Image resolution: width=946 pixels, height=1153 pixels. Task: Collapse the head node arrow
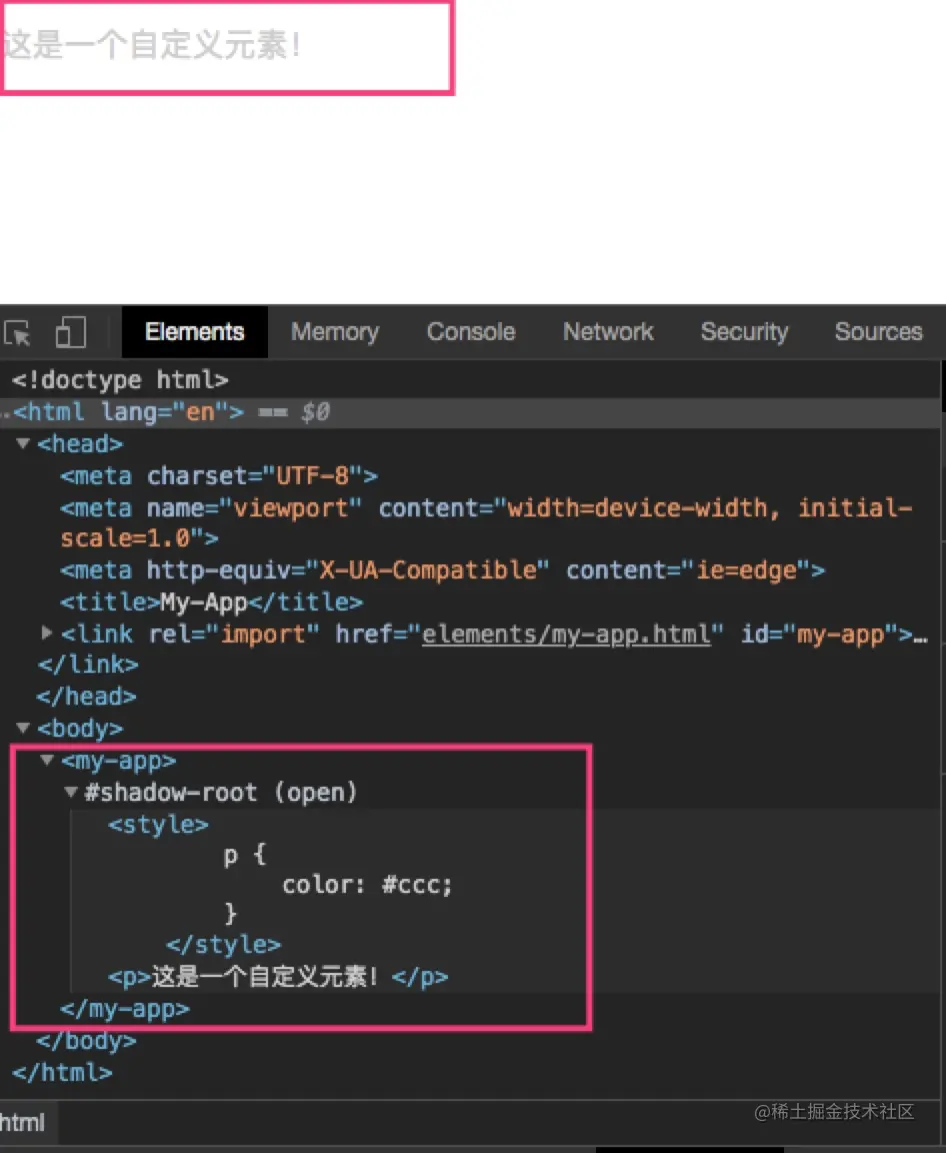tap(23, 443)
